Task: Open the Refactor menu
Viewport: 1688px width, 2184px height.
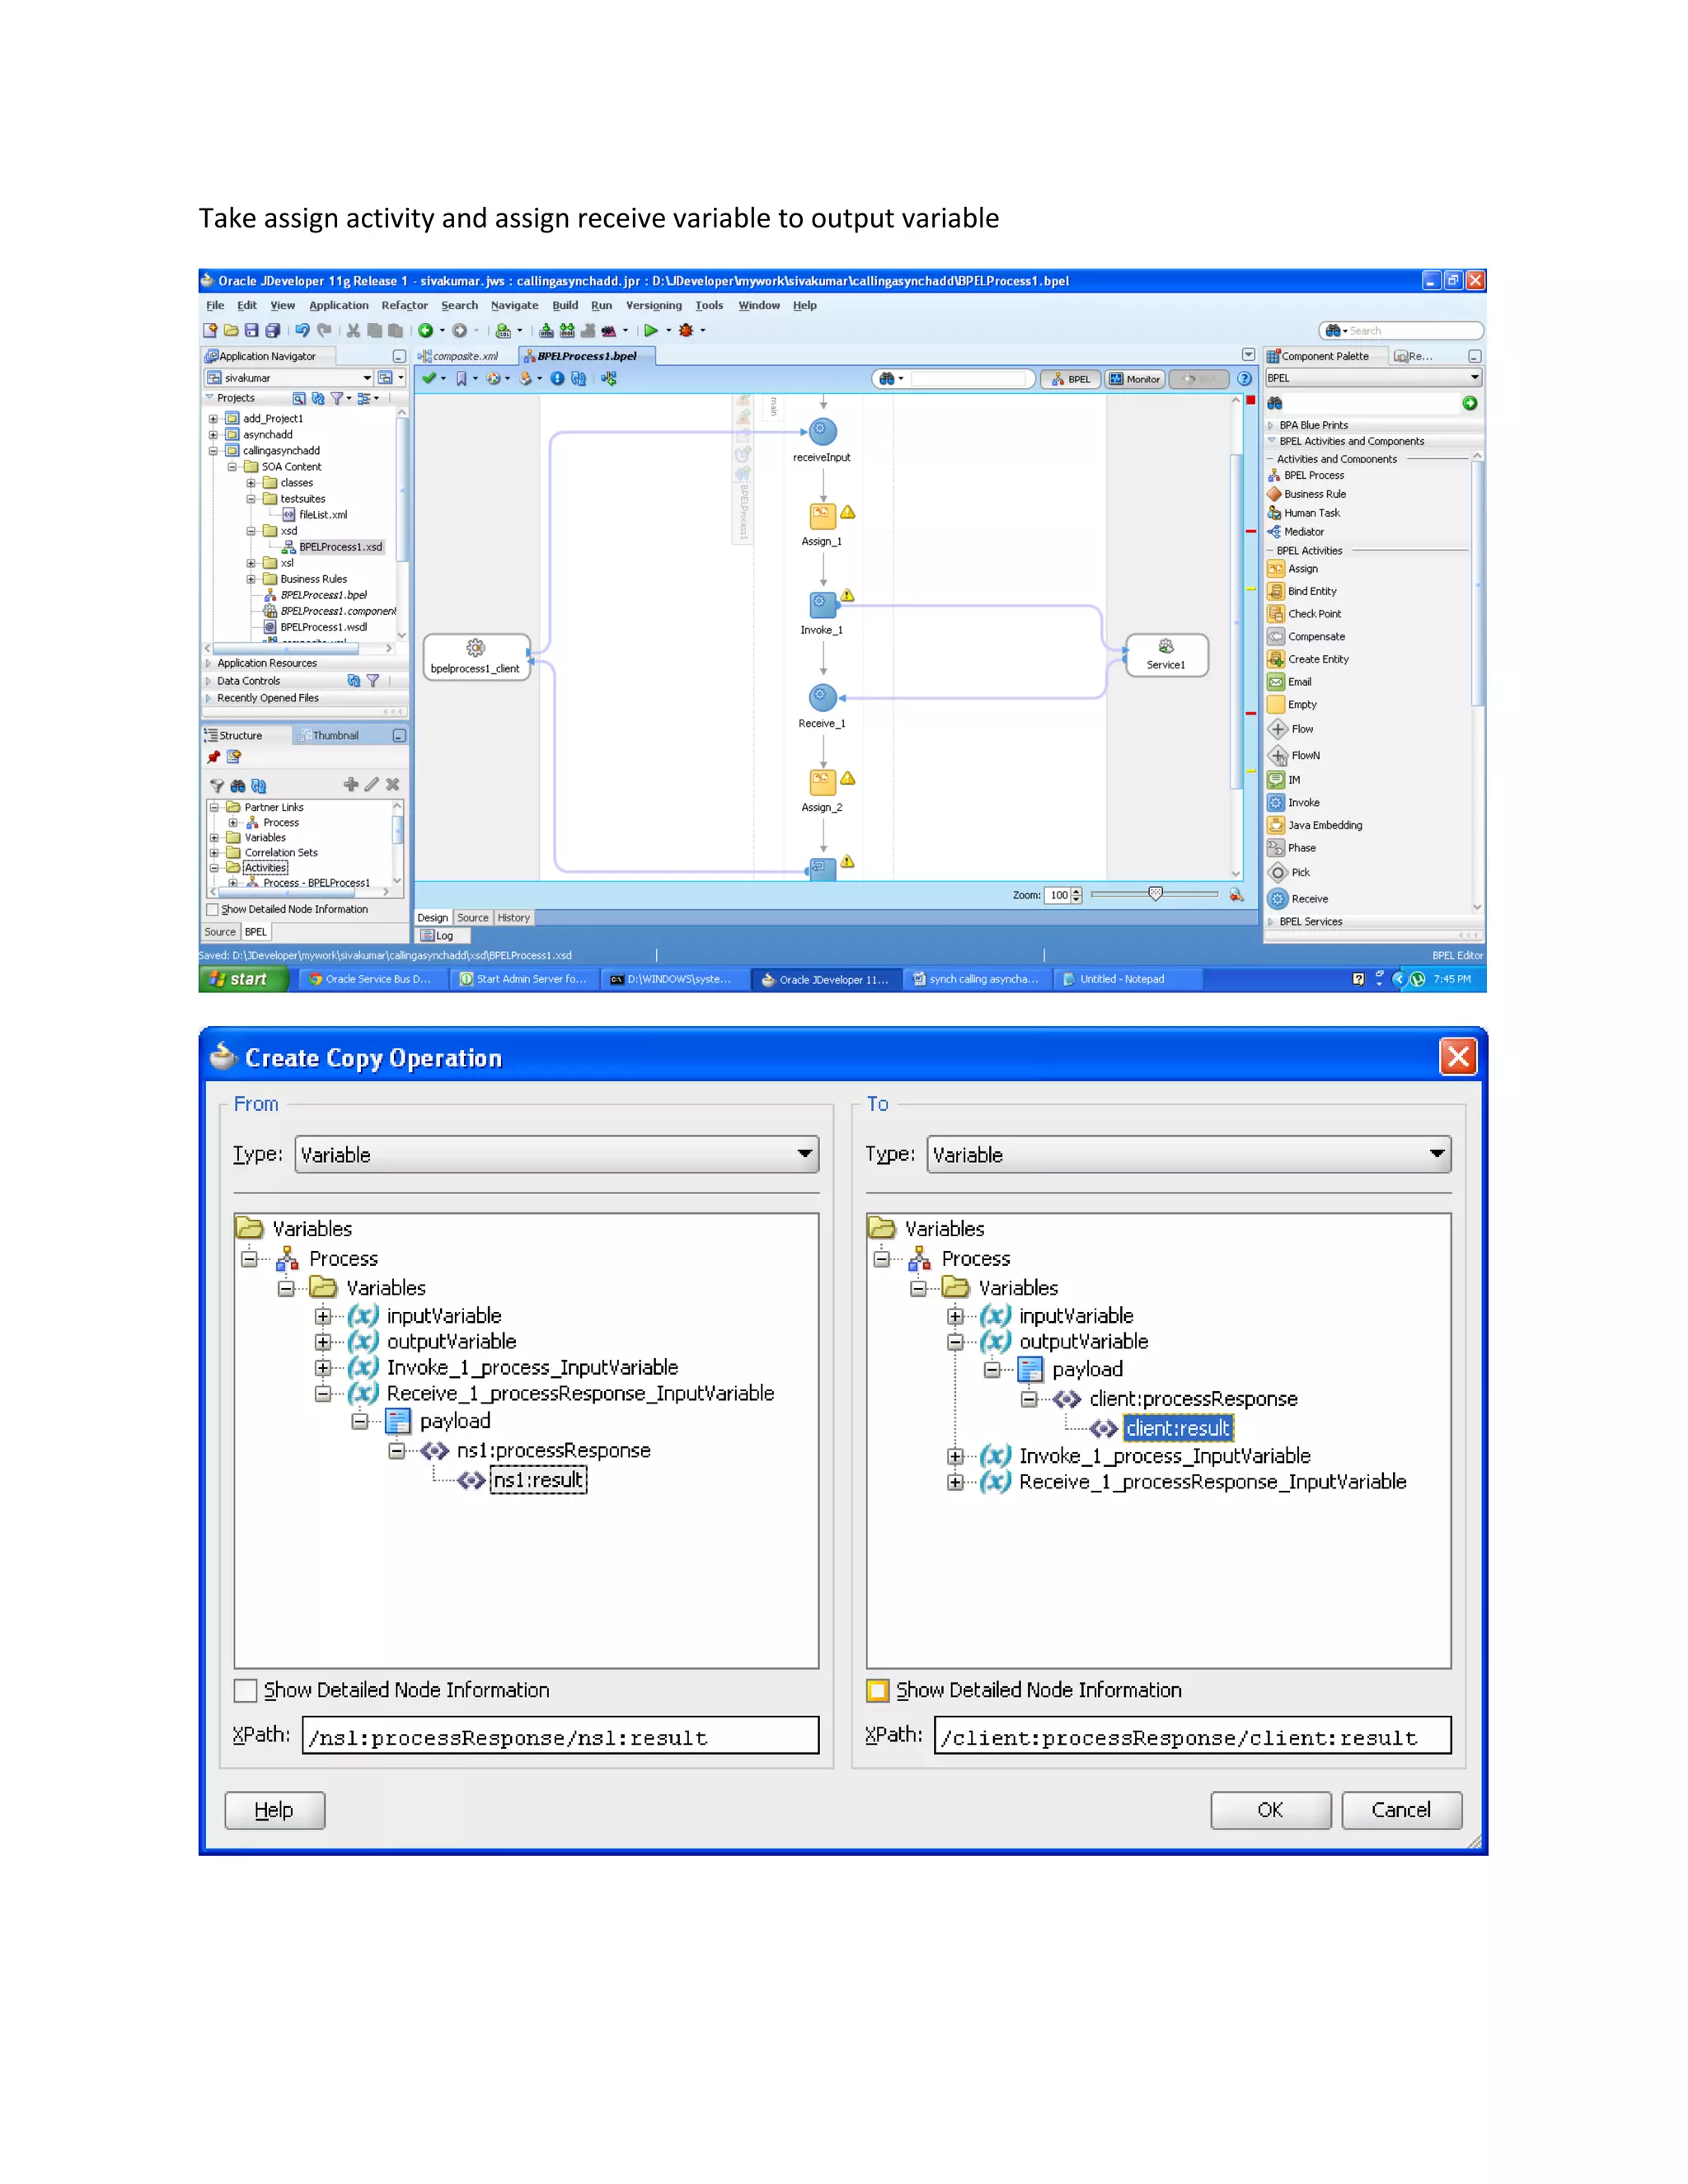Action: 404,306
